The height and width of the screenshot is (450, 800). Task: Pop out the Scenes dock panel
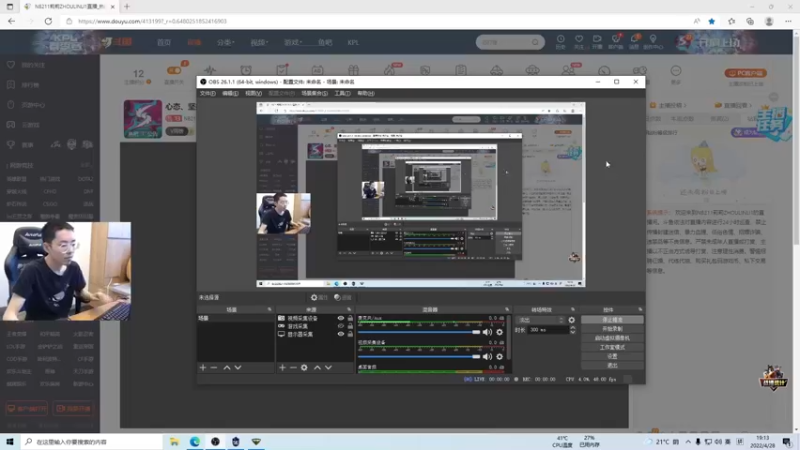click(269, 310)
